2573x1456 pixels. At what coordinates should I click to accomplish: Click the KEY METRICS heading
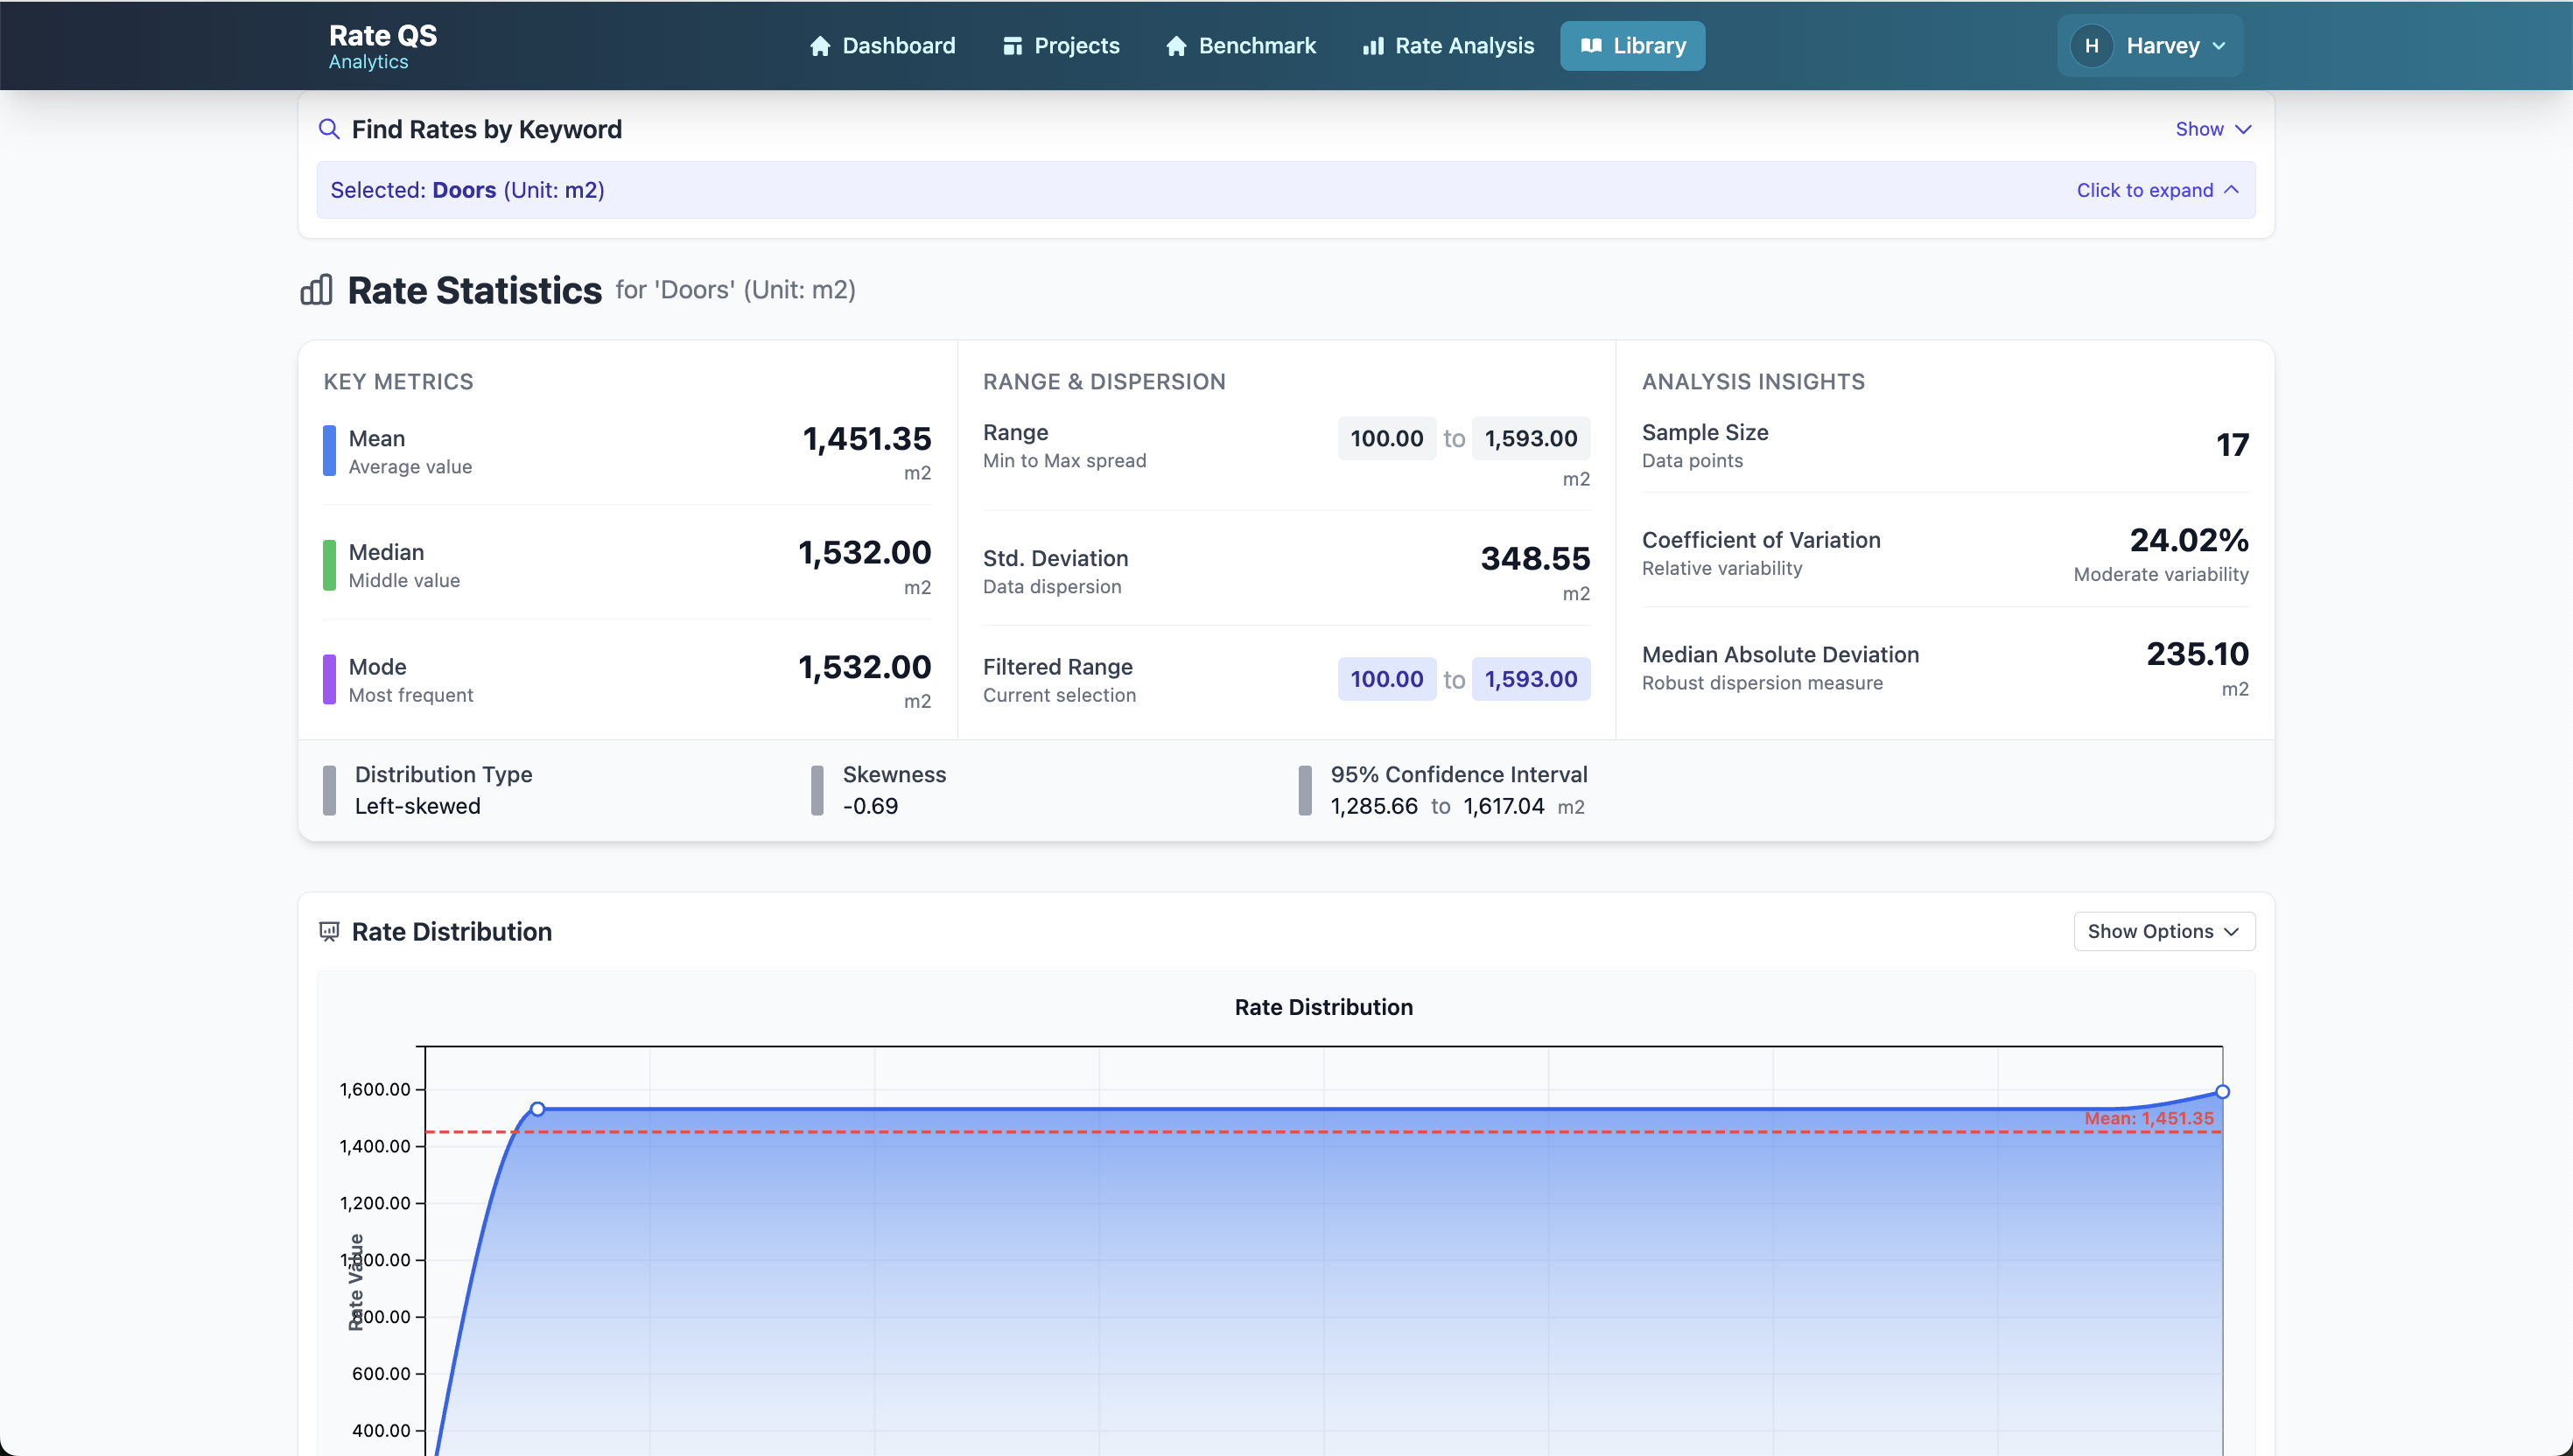click(x=398, y=381)
